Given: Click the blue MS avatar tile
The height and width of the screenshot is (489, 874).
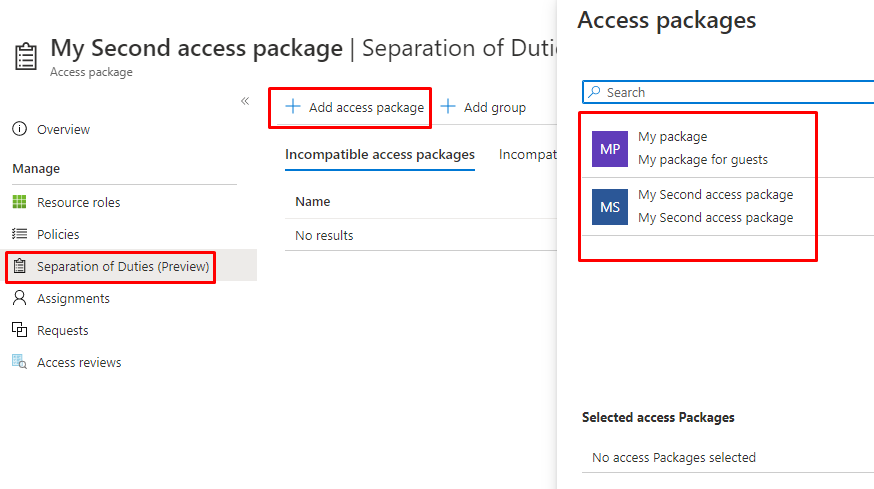Looking at the screenshot, I should click(x=610, y=207).
